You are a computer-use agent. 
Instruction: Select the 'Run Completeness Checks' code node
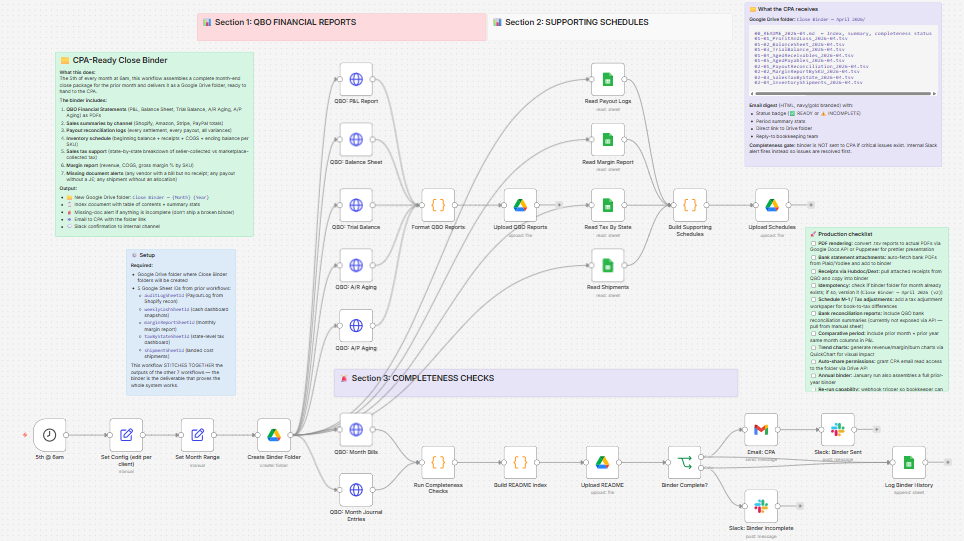click(x=438, y=462)
